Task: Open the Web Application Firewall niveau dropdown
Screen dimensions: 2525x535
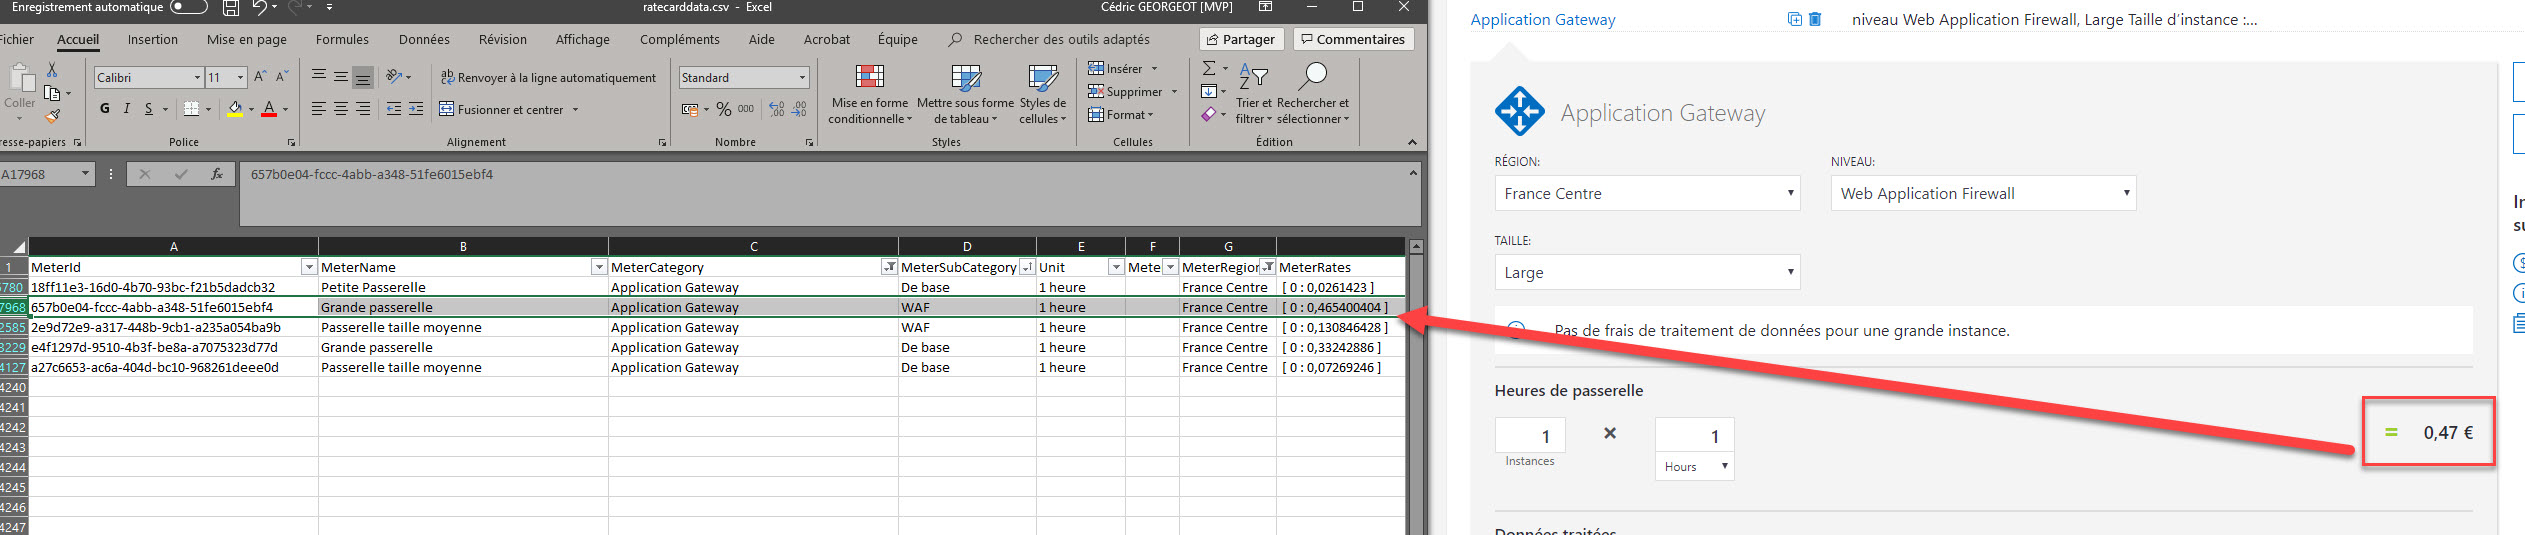Action: (1983, 193)
